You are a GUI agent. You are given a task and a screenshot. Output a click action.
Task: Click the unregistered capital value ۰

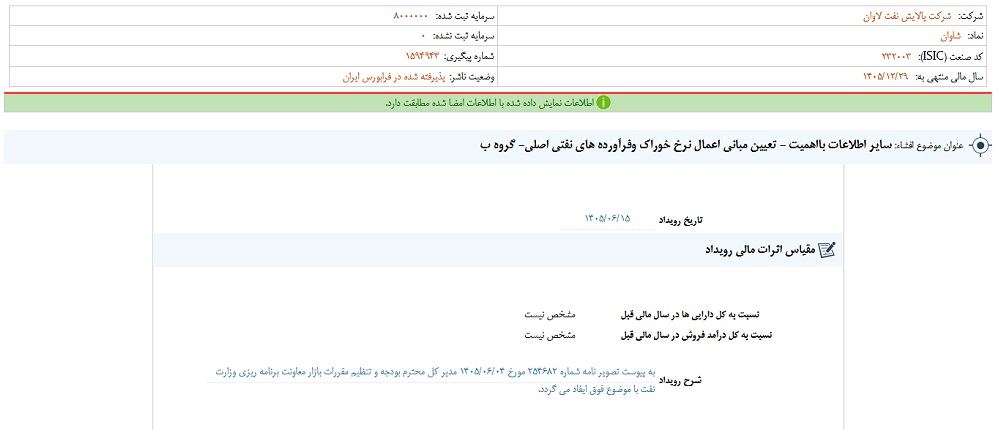pyautogui.click(x=422, y=36)
